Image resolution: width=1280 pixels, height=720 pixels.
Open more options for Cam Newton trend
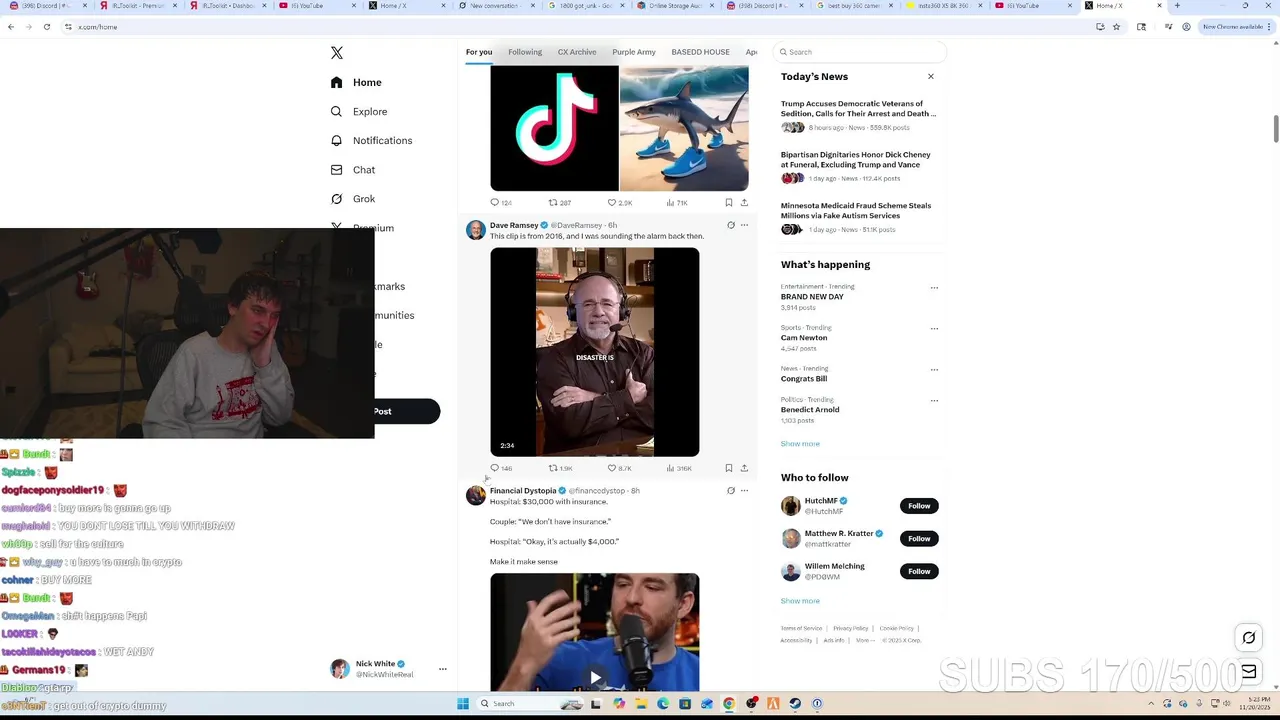click(x=934, y=329)
